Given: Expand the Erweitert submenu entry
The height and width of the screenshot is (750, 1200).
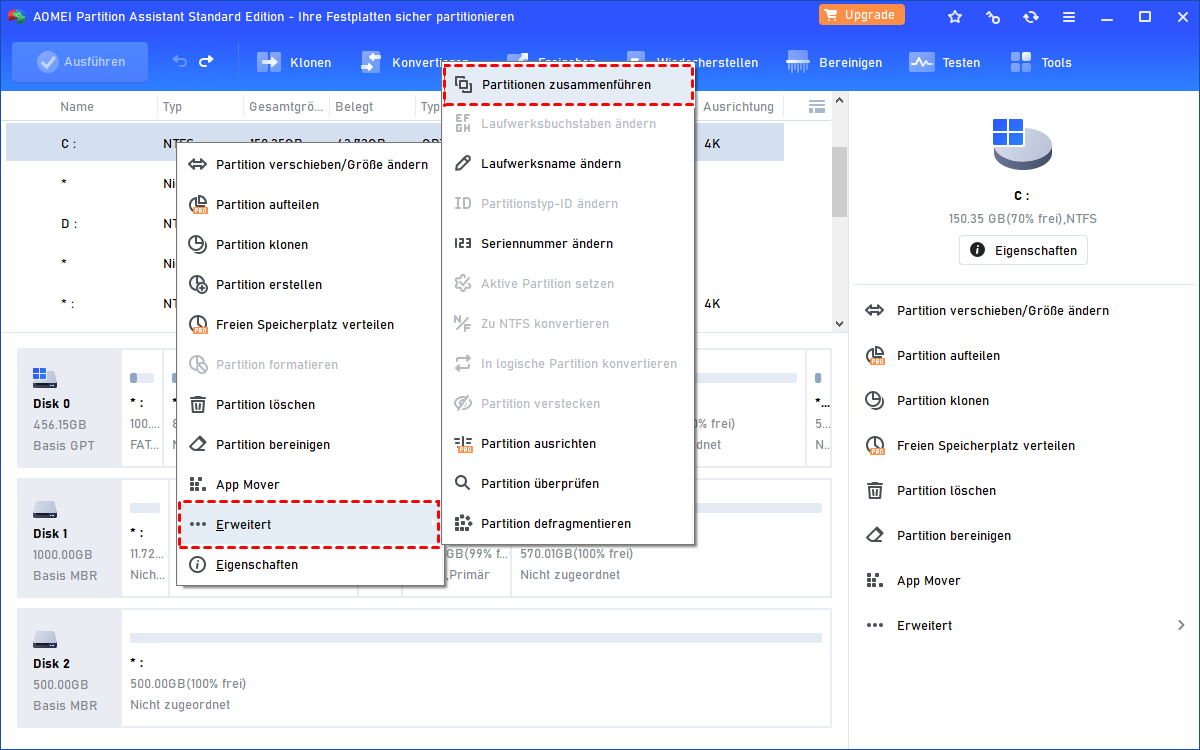Looking at the screenshot, I should (x=310, y=525).
